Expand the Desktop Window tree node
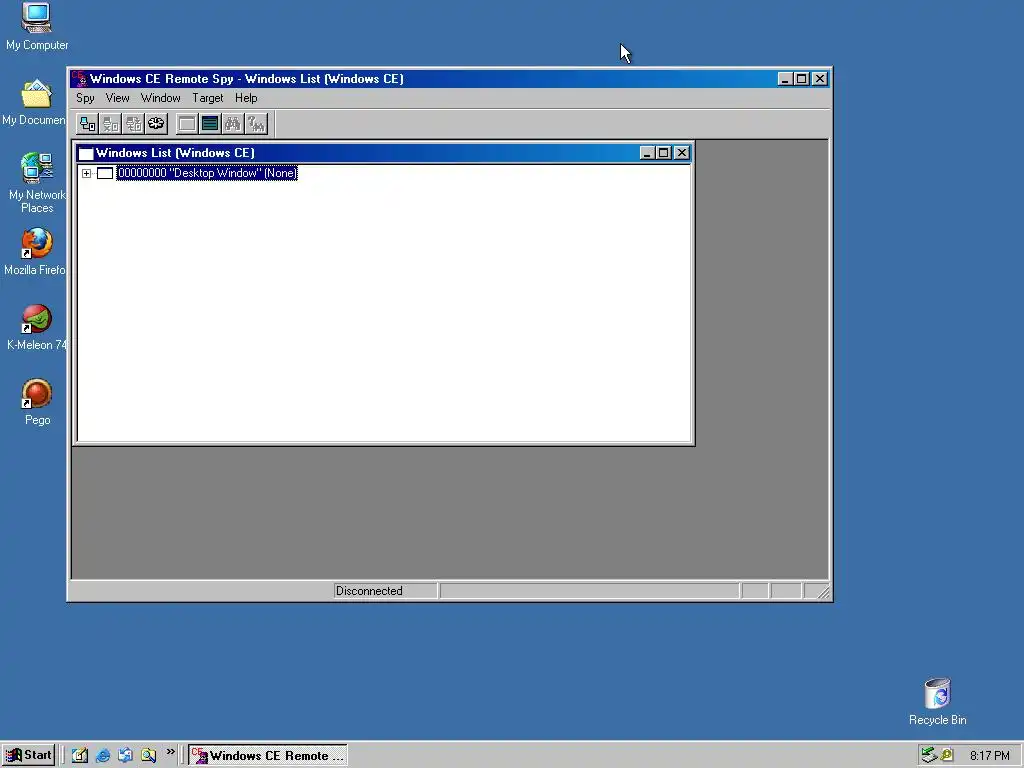The width and height of the screenshot is (1024, 768). pos(86,173)
